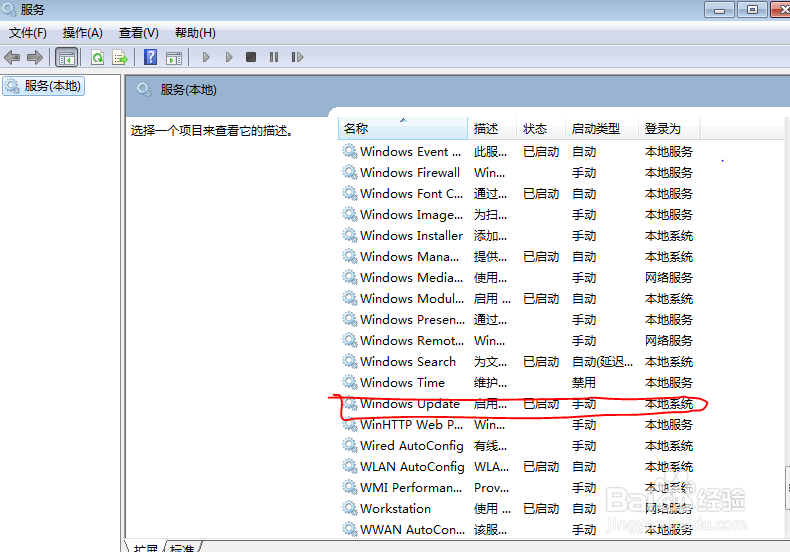Sort by the 状态 column header

tap(541, 128)
